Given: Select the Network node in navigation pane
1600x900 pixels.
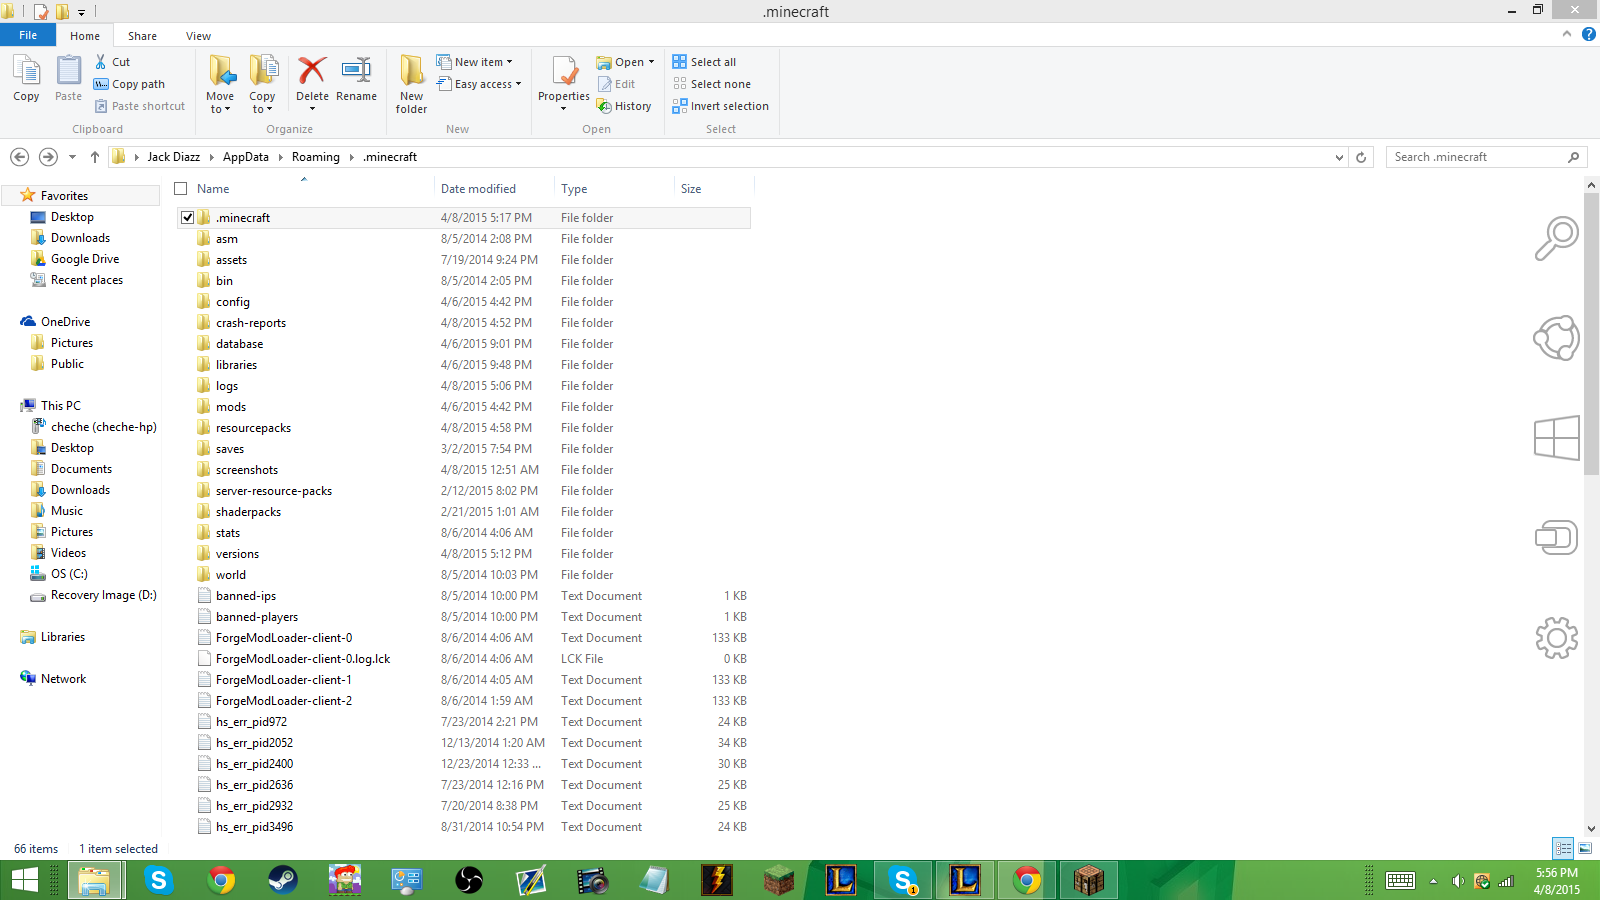Looking at the screenshot, I should pos(63,679).
